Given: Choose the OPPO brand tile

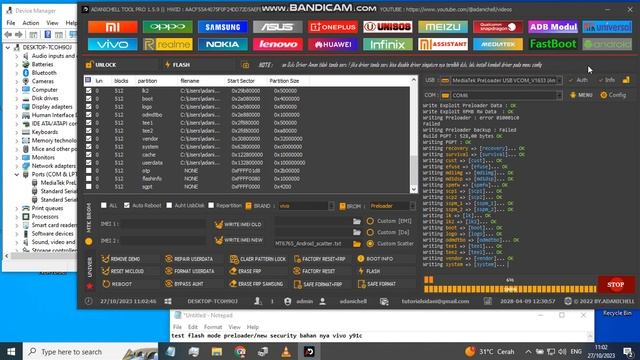Looking at the screenshot, I should coord(167,27).
